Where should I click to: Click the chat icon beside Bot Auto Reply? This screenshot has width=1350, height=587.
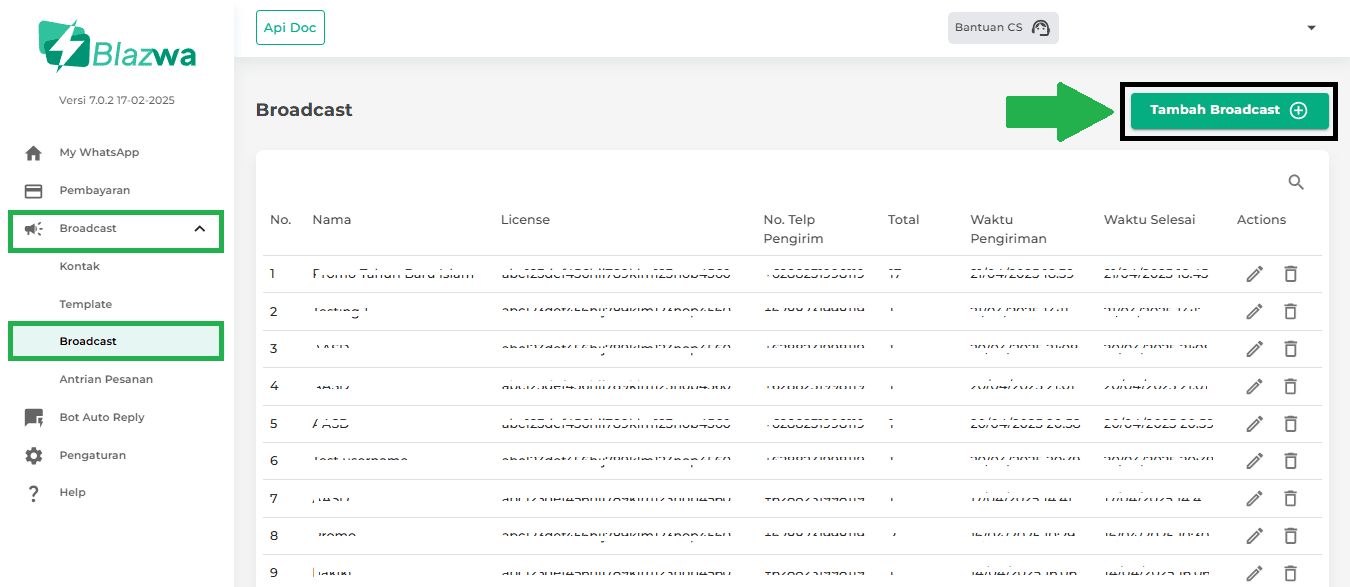pyautogui.click(x=34, y=418)
